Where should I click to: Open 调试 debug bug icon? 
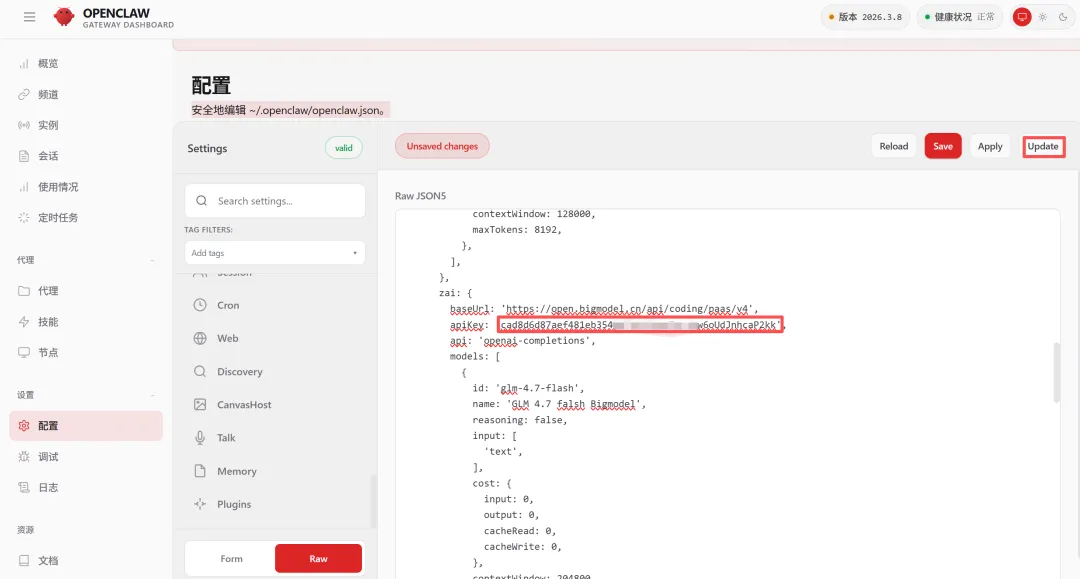[23, 456]
